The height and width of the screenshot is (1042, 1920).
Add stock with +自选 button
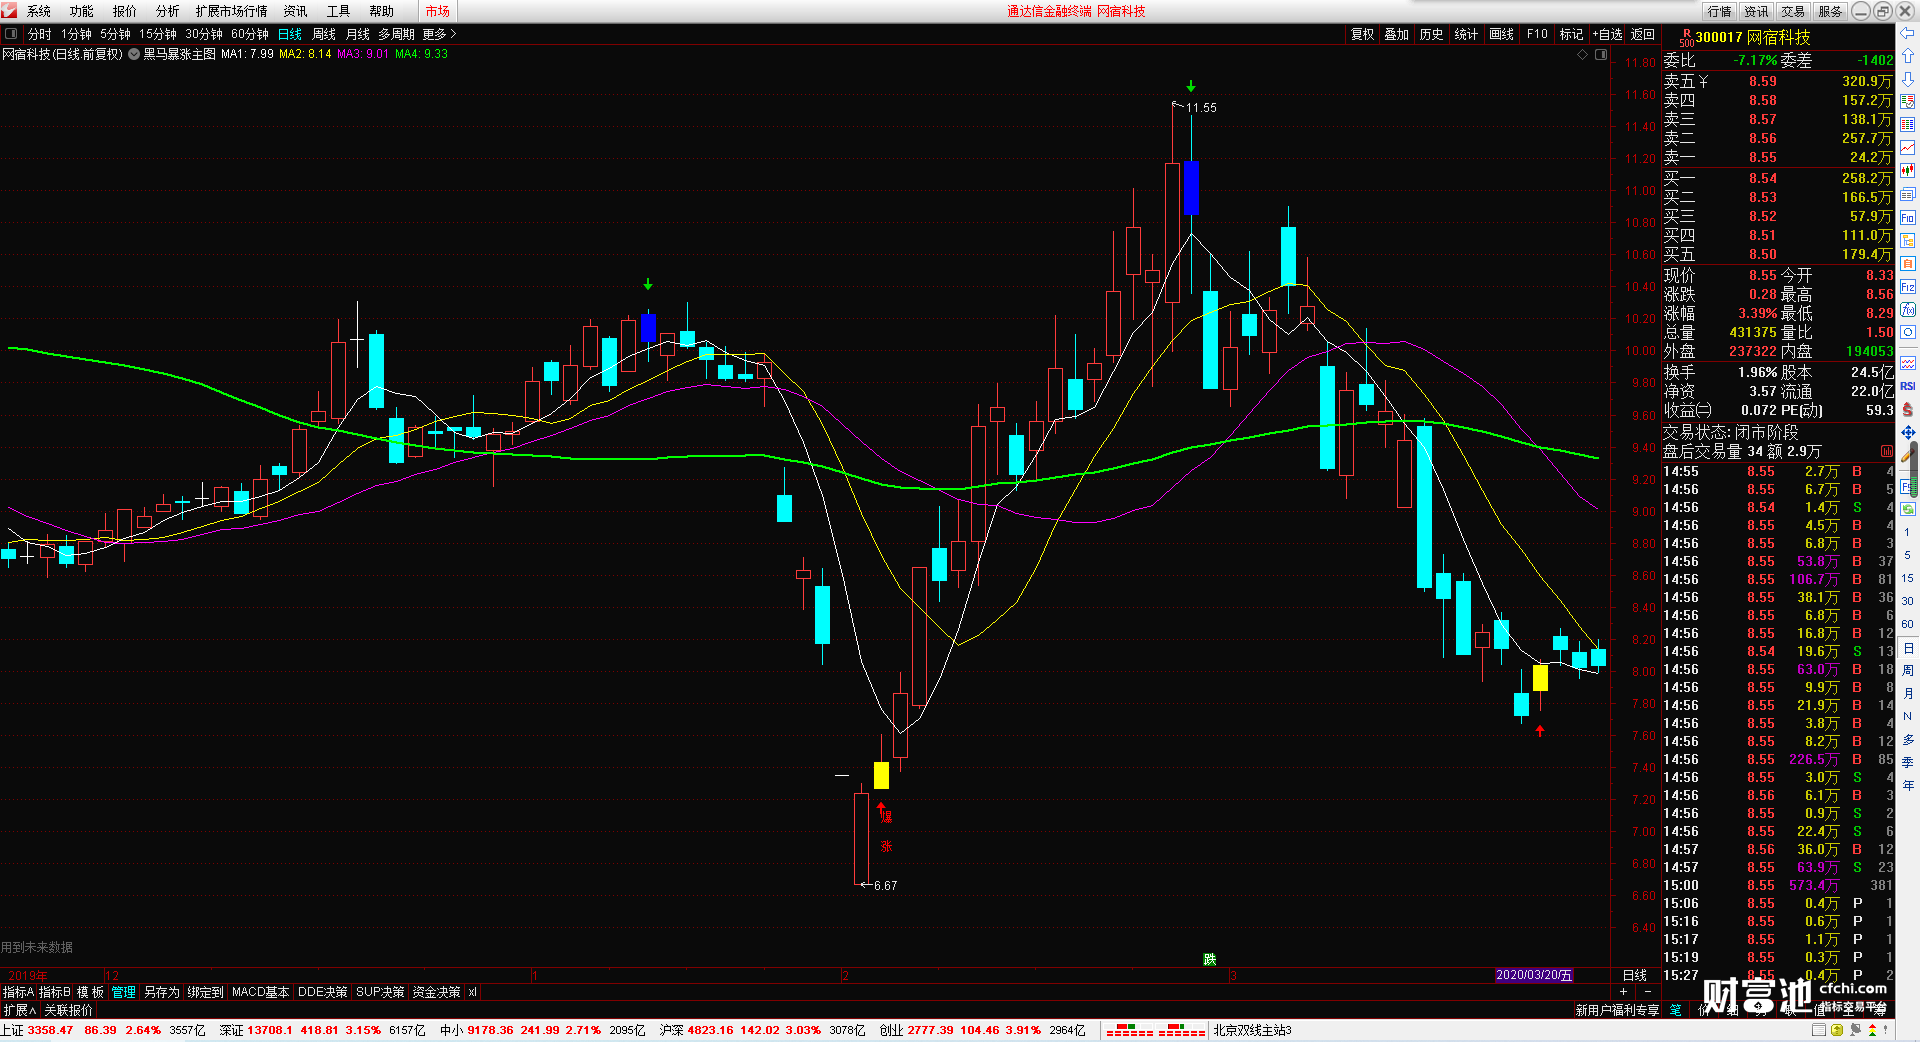click(x=1607, y=34)
